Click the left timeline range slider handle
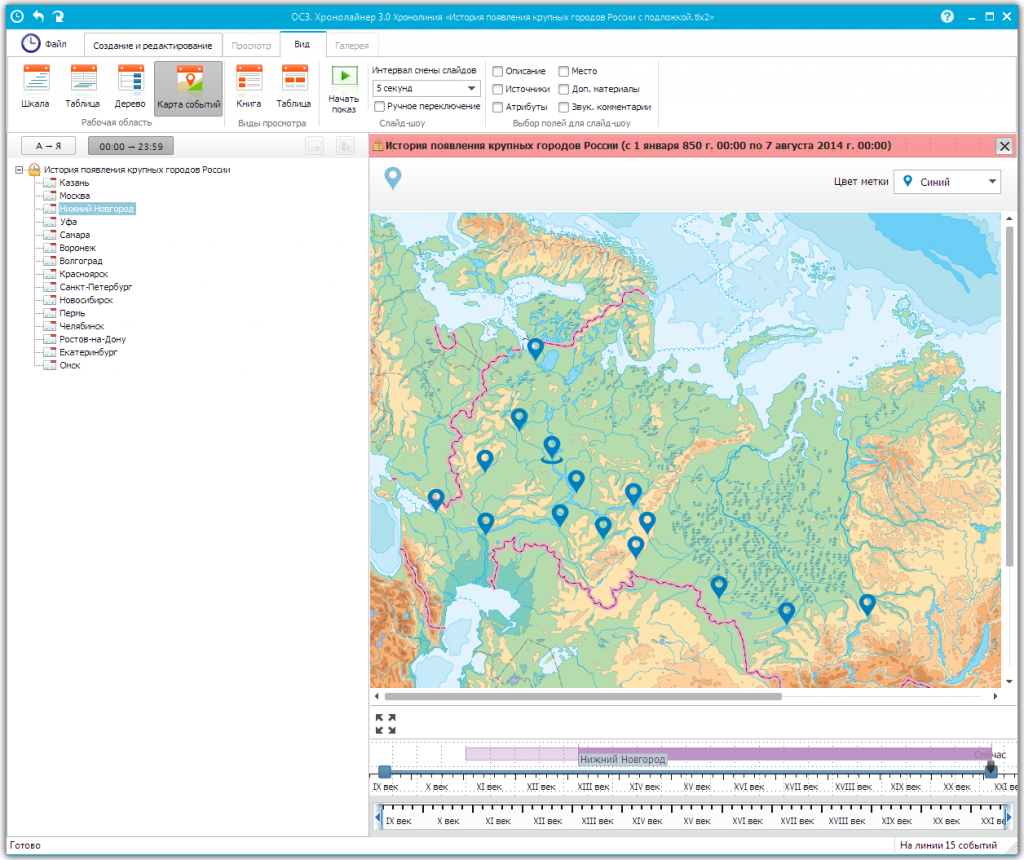1024x860 pixels. pos(385,771)
